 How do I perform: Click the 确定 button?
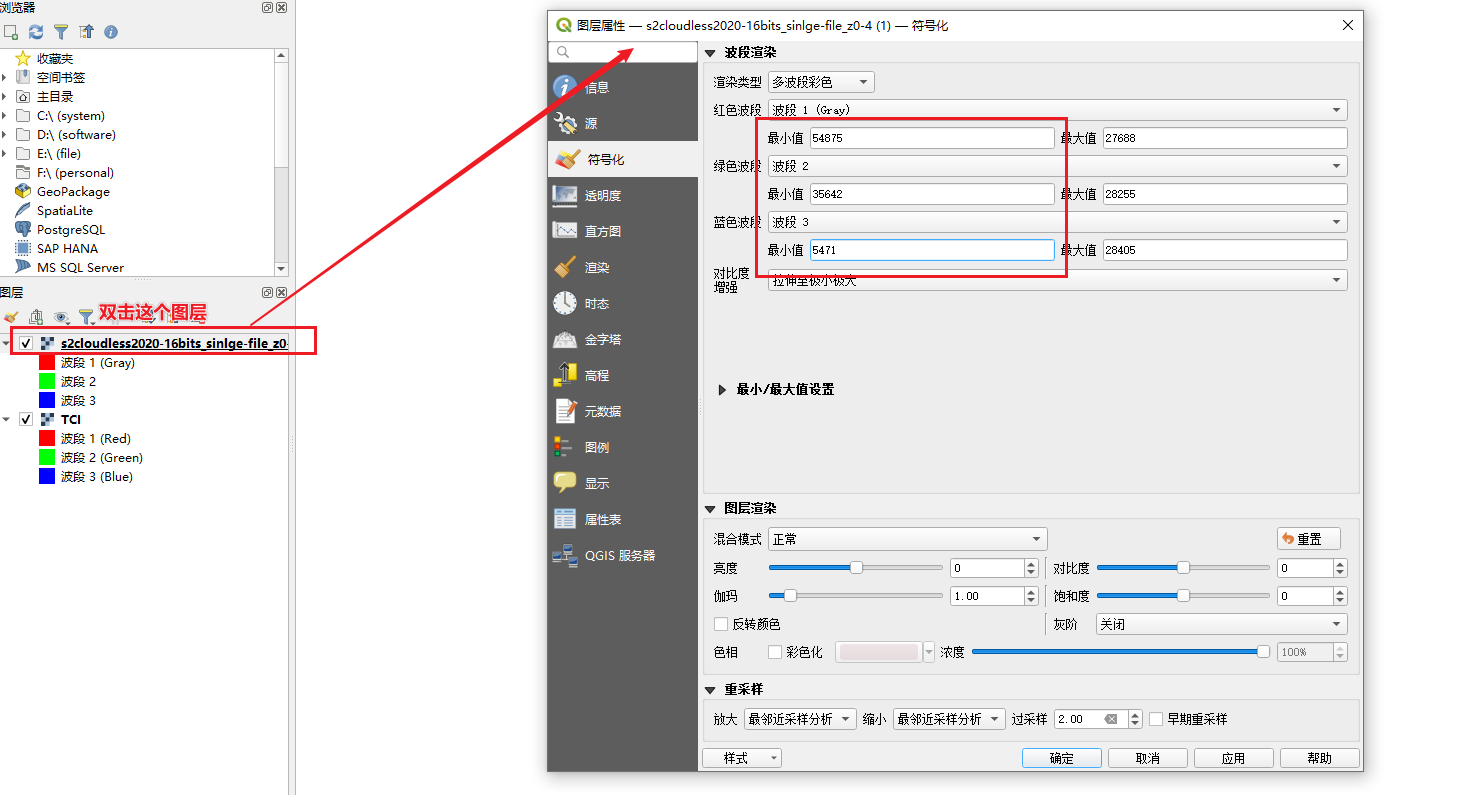tap(1062, 758)
